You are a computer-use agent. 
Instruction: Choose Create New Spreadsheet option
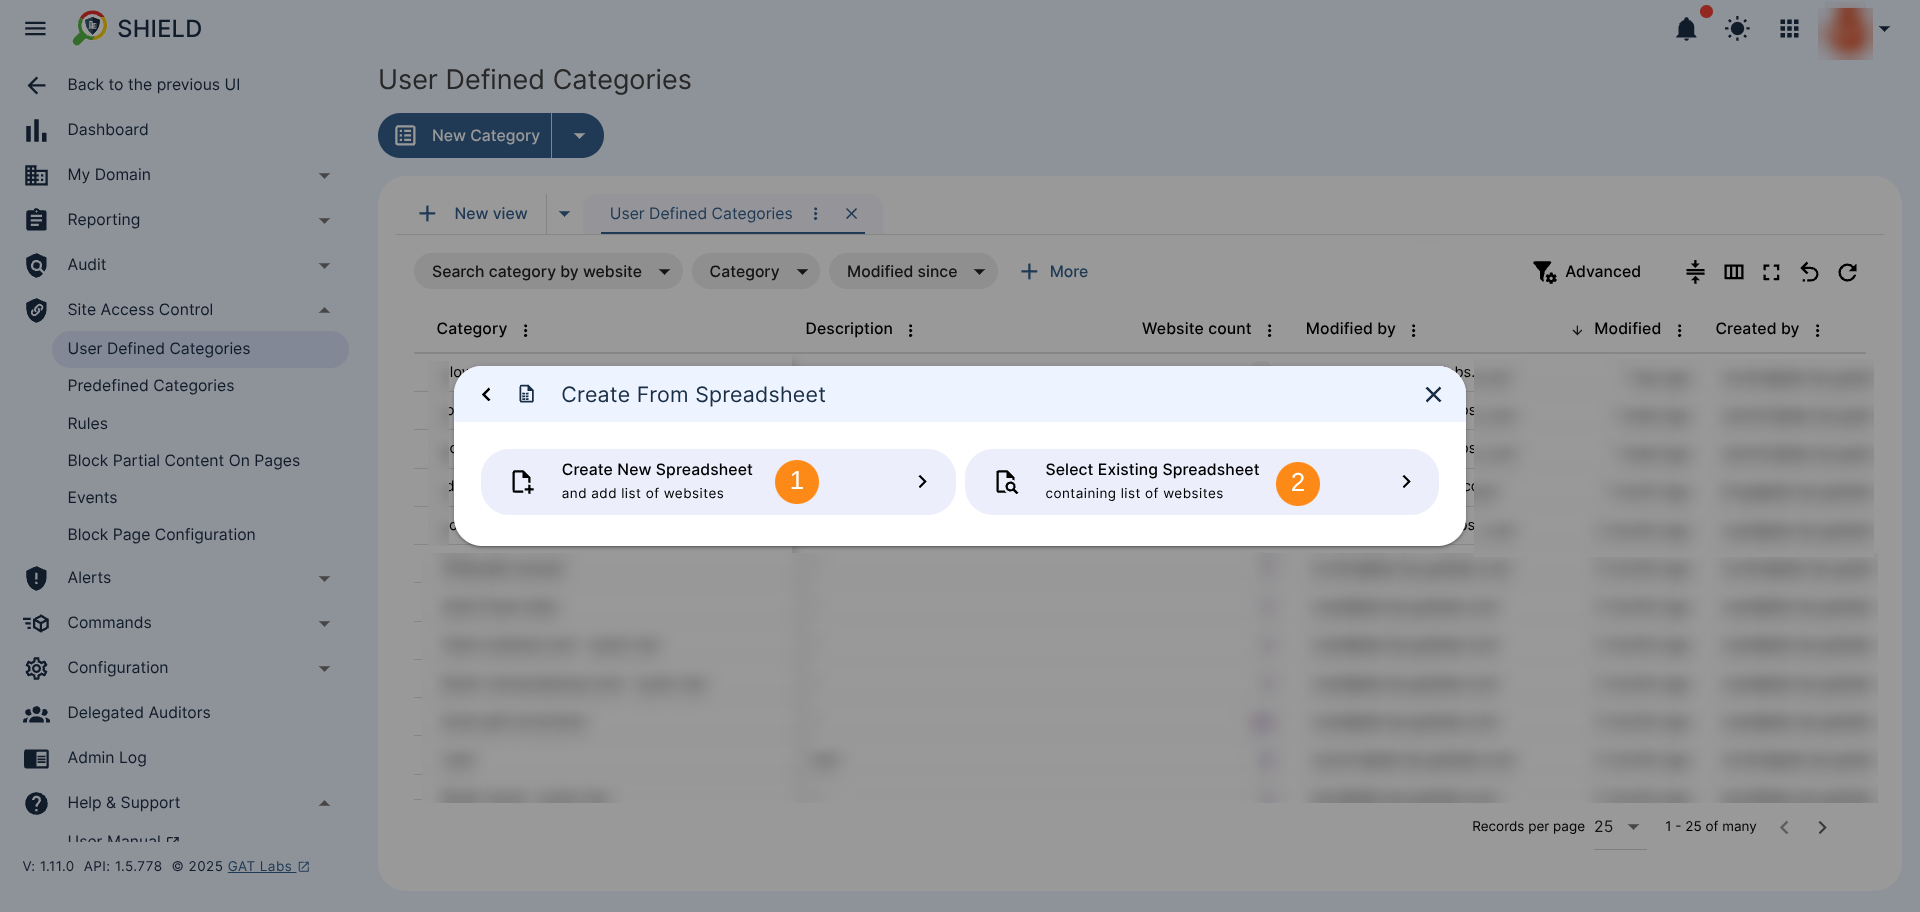point(718,482)
